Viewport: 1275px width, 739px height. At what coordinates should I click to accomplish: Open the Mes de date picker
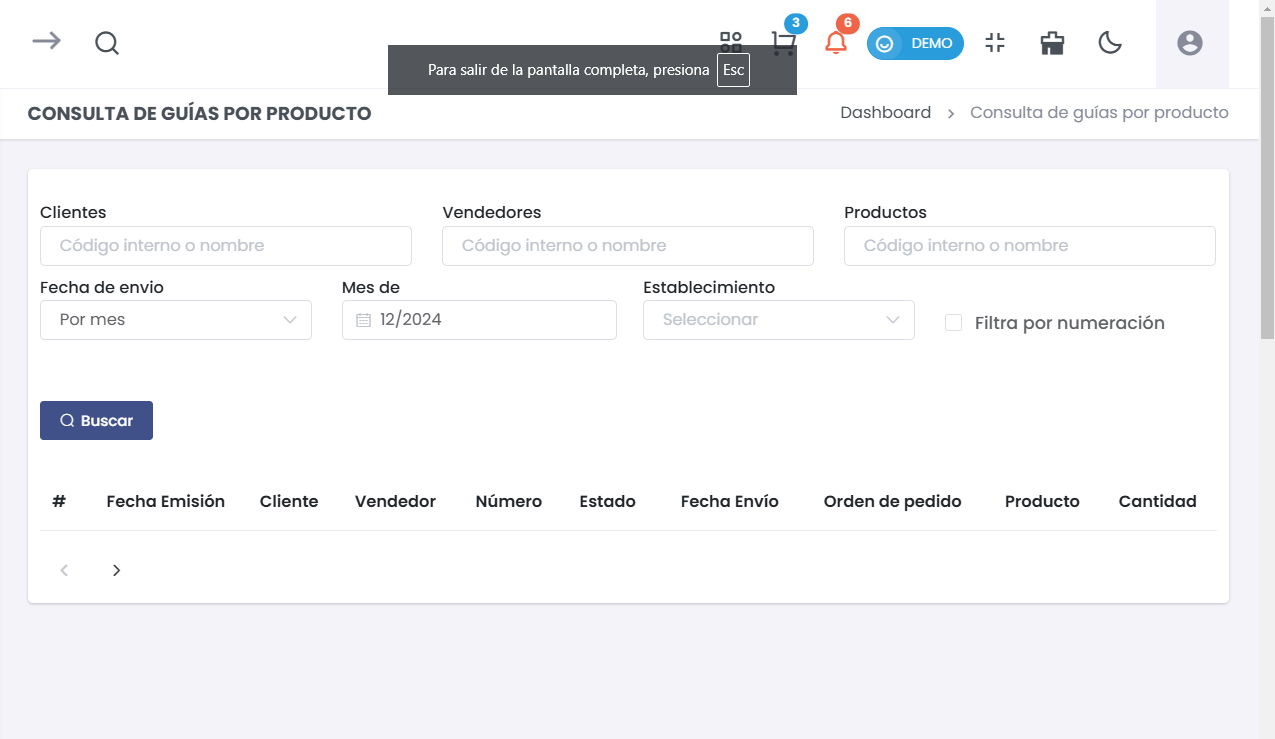pyautogui.click(x=479, y=320)
